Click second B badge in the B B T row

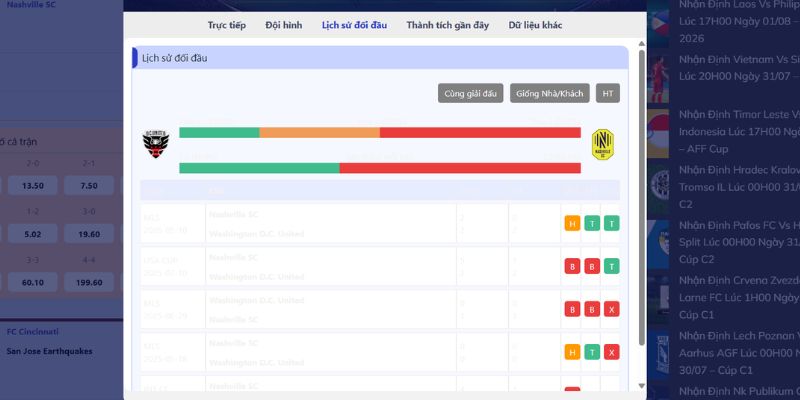(592, 266)
